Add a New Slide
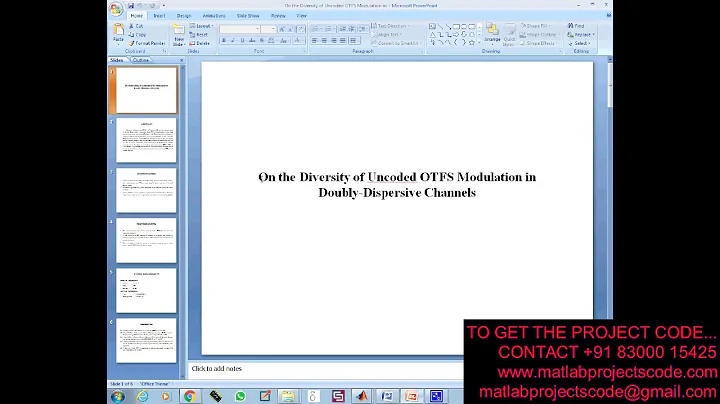This screenshot has height=404, width=720. tap(179, 35)
